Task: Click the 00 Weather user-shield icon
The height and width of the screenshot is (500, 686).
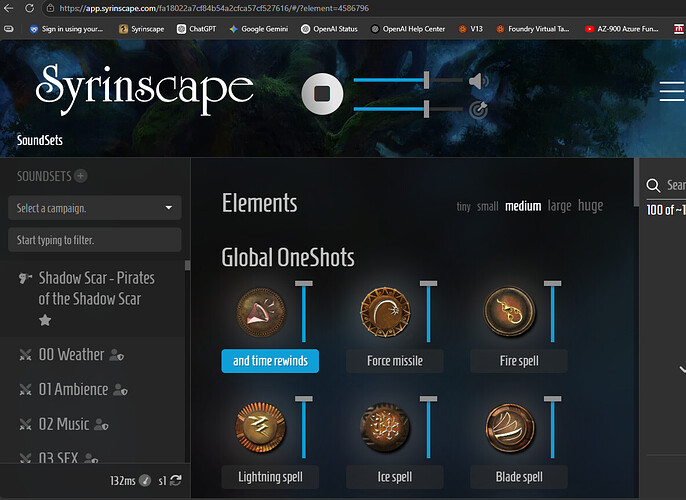Action: pyautogui.click(x=116, y=355)
